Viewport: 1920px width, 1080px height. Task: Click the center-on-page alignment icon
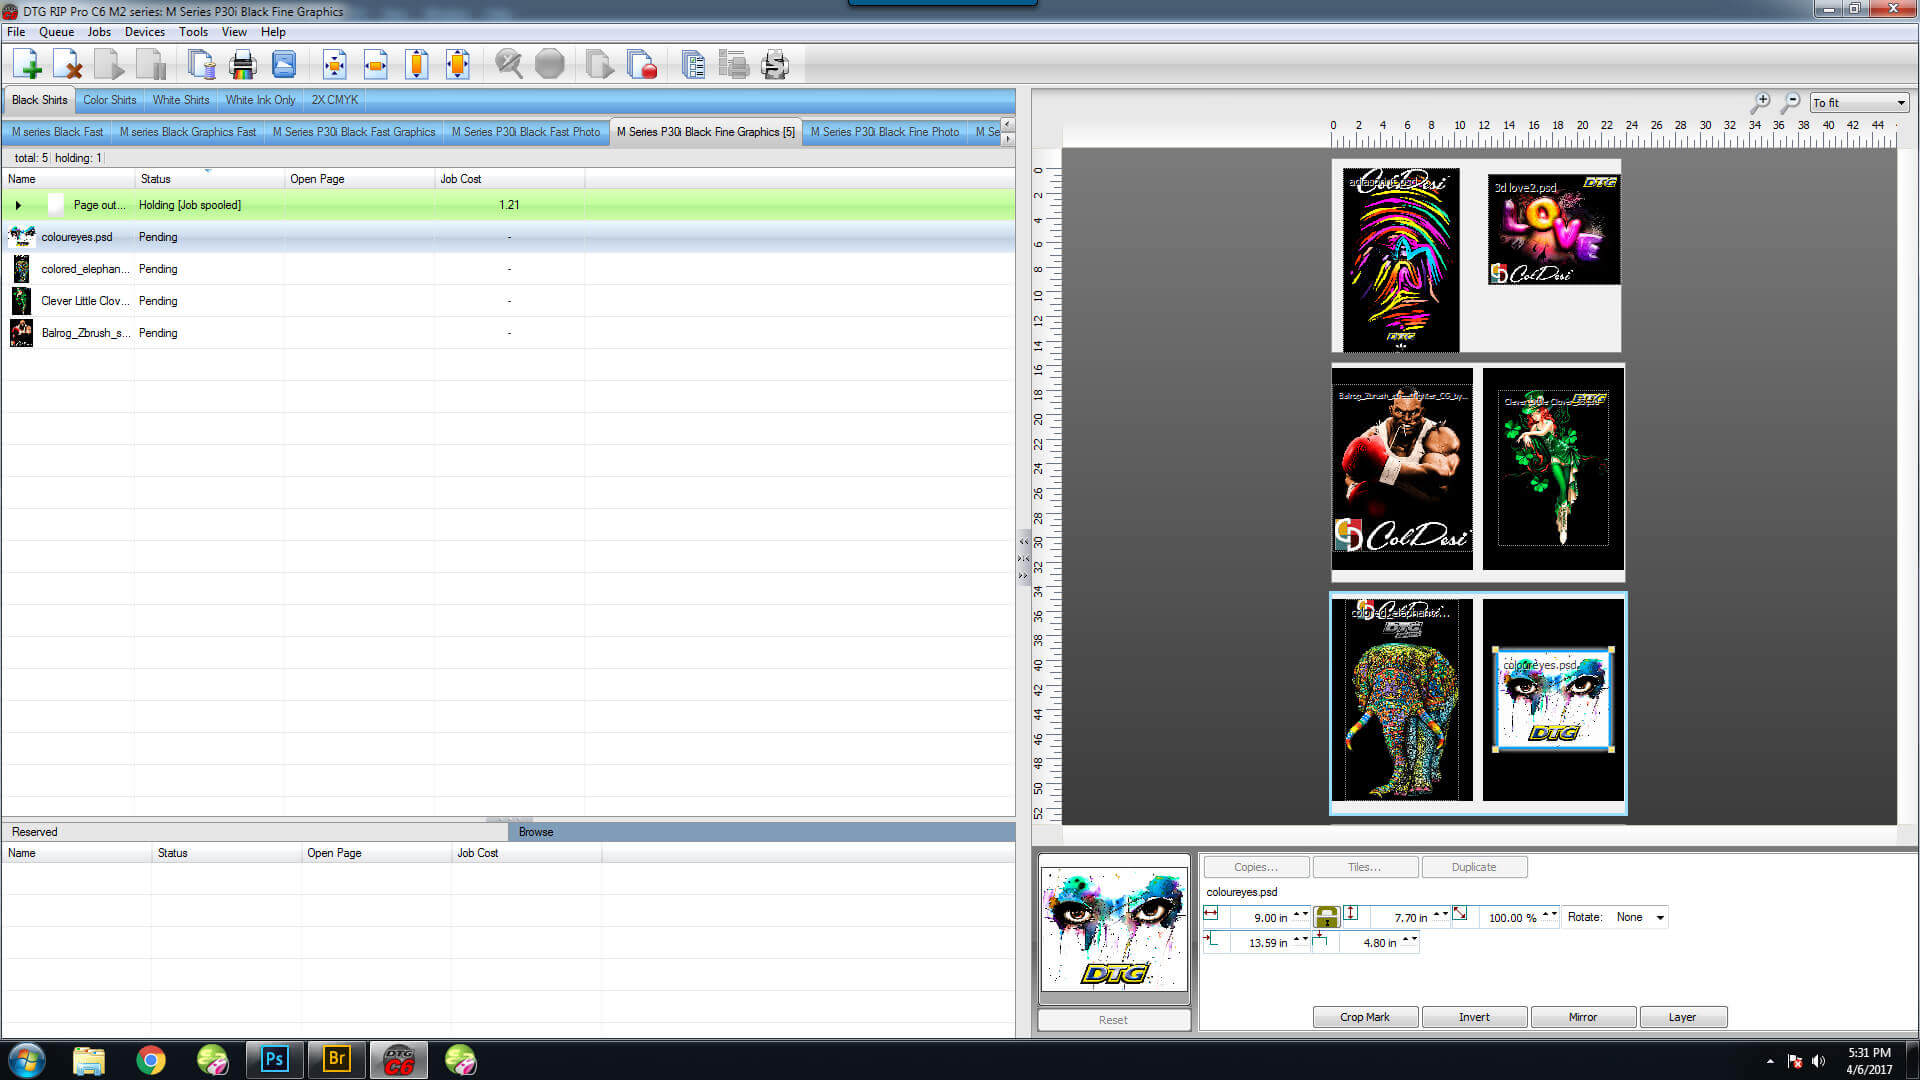coord(335,65)
